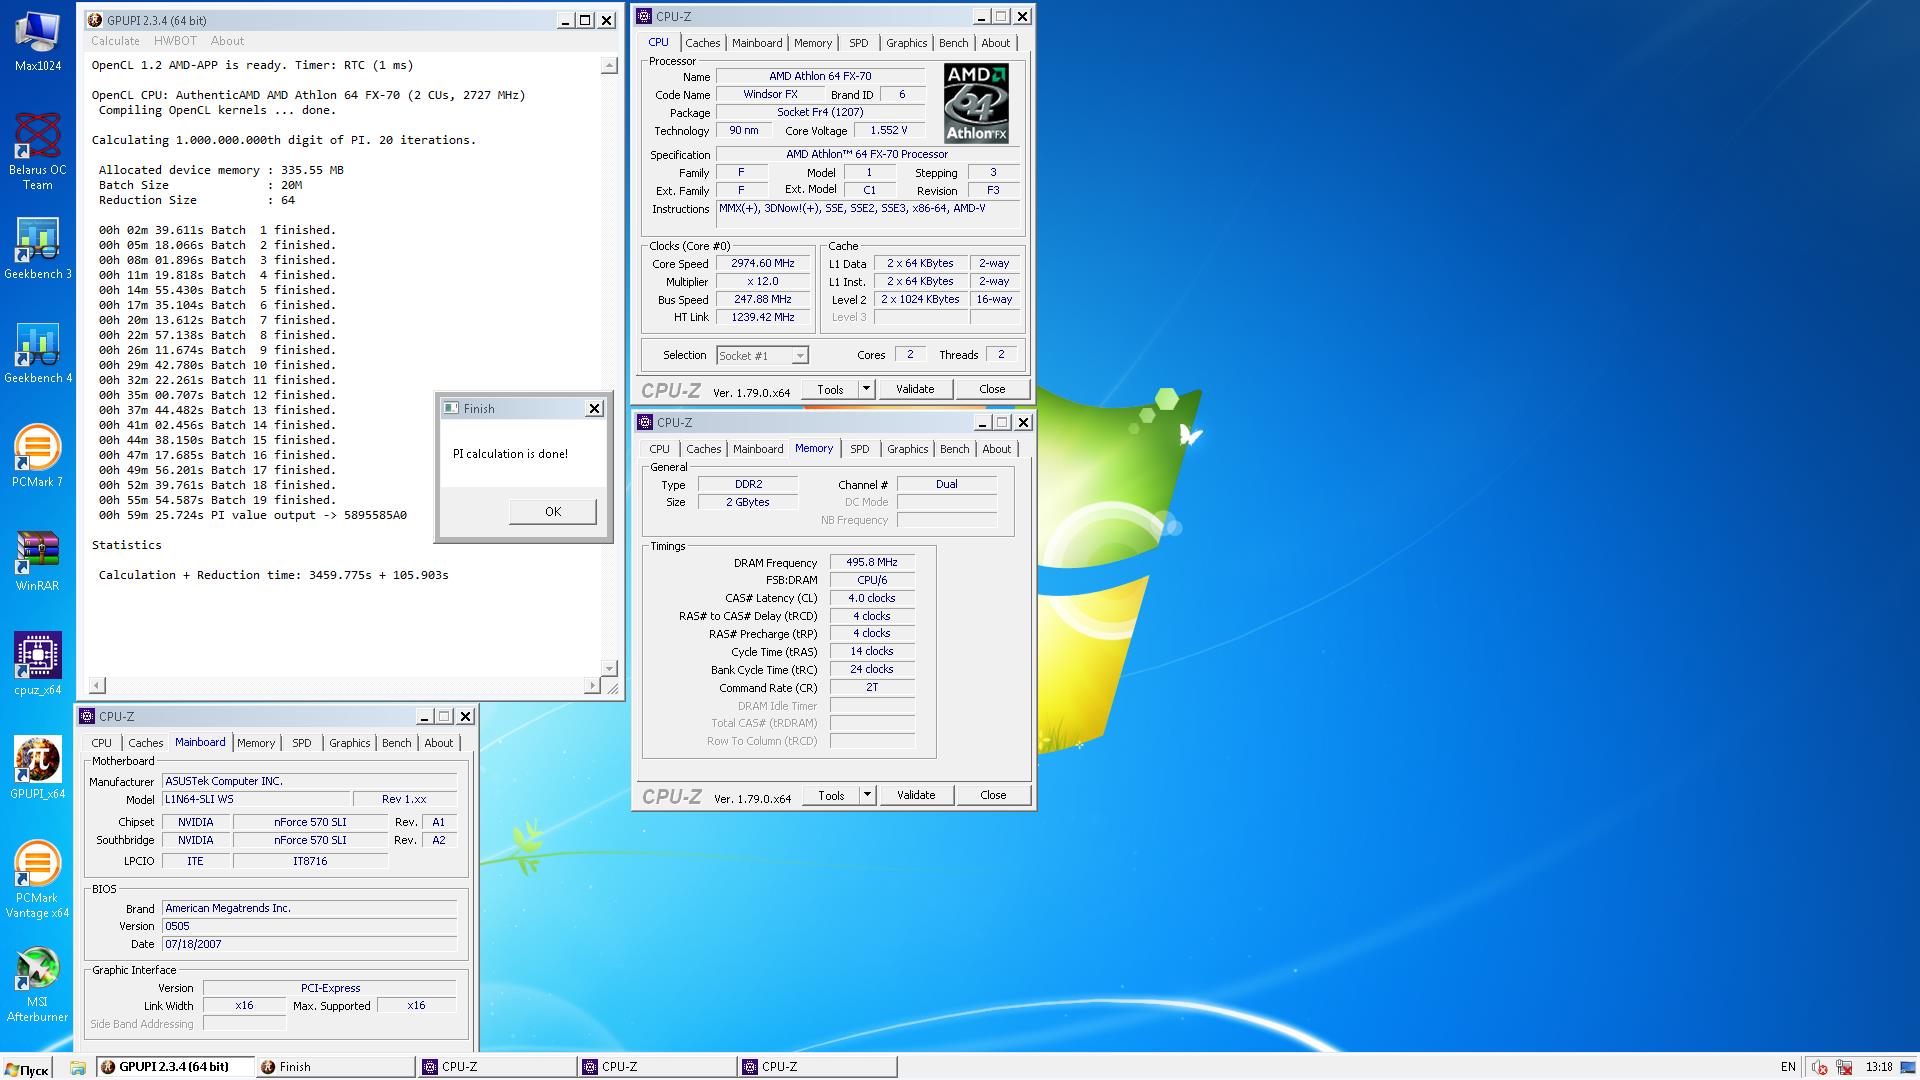Open PCMark Vantage x64 shortcut

pos(37,880)
